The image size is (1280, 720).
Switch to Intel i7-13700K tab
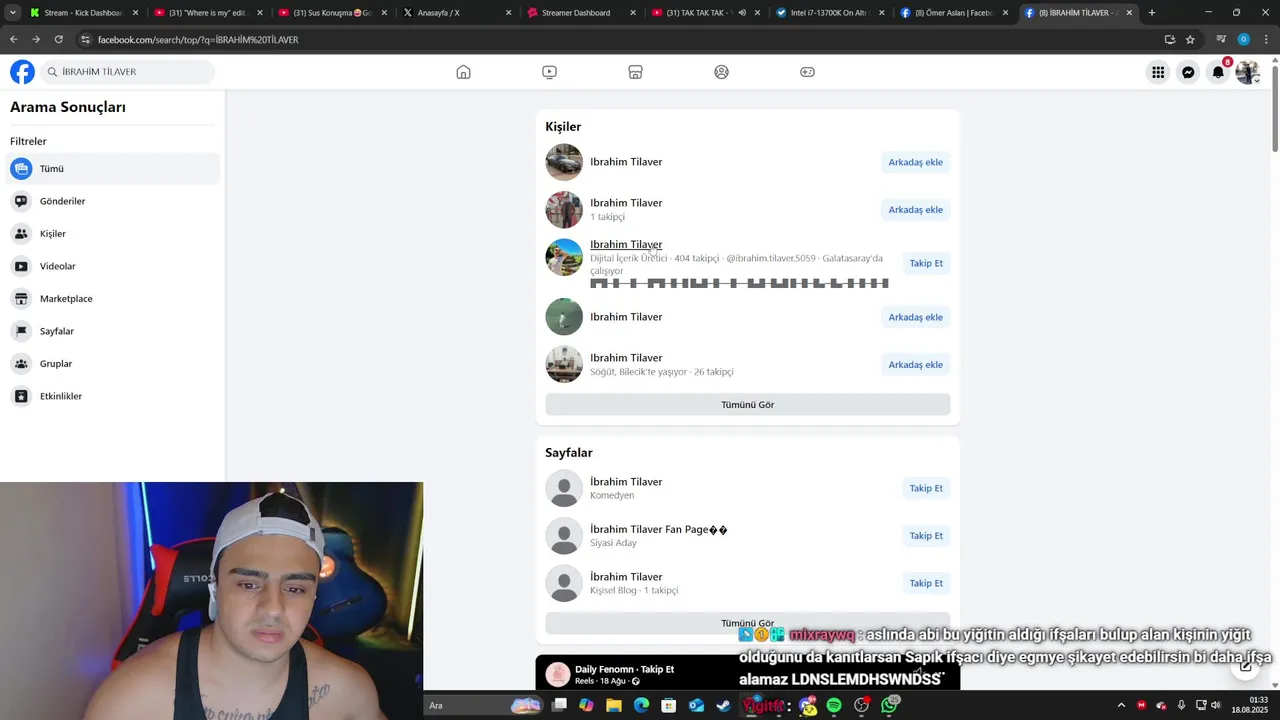[x=830, y=13]
